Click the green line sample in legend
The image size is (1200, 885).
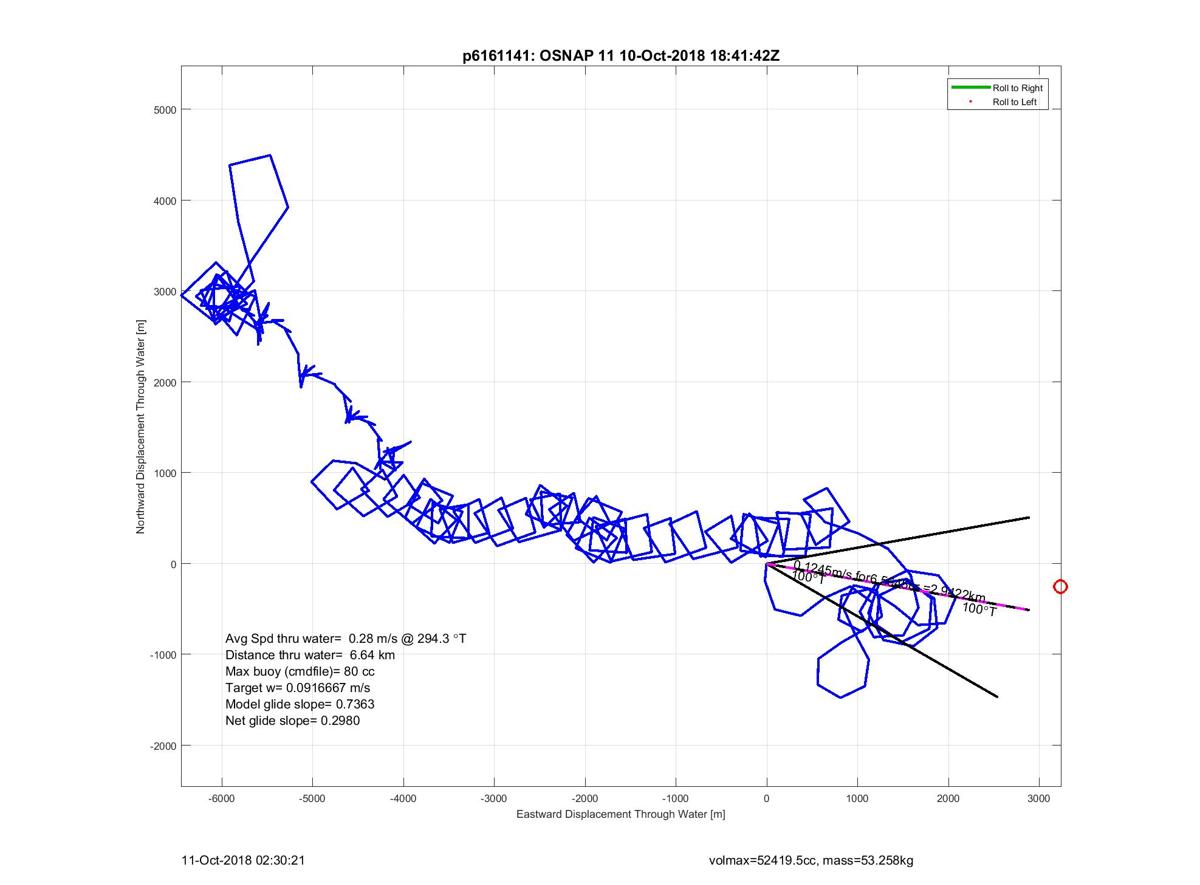pyautogui.click(x=969, y=88)
